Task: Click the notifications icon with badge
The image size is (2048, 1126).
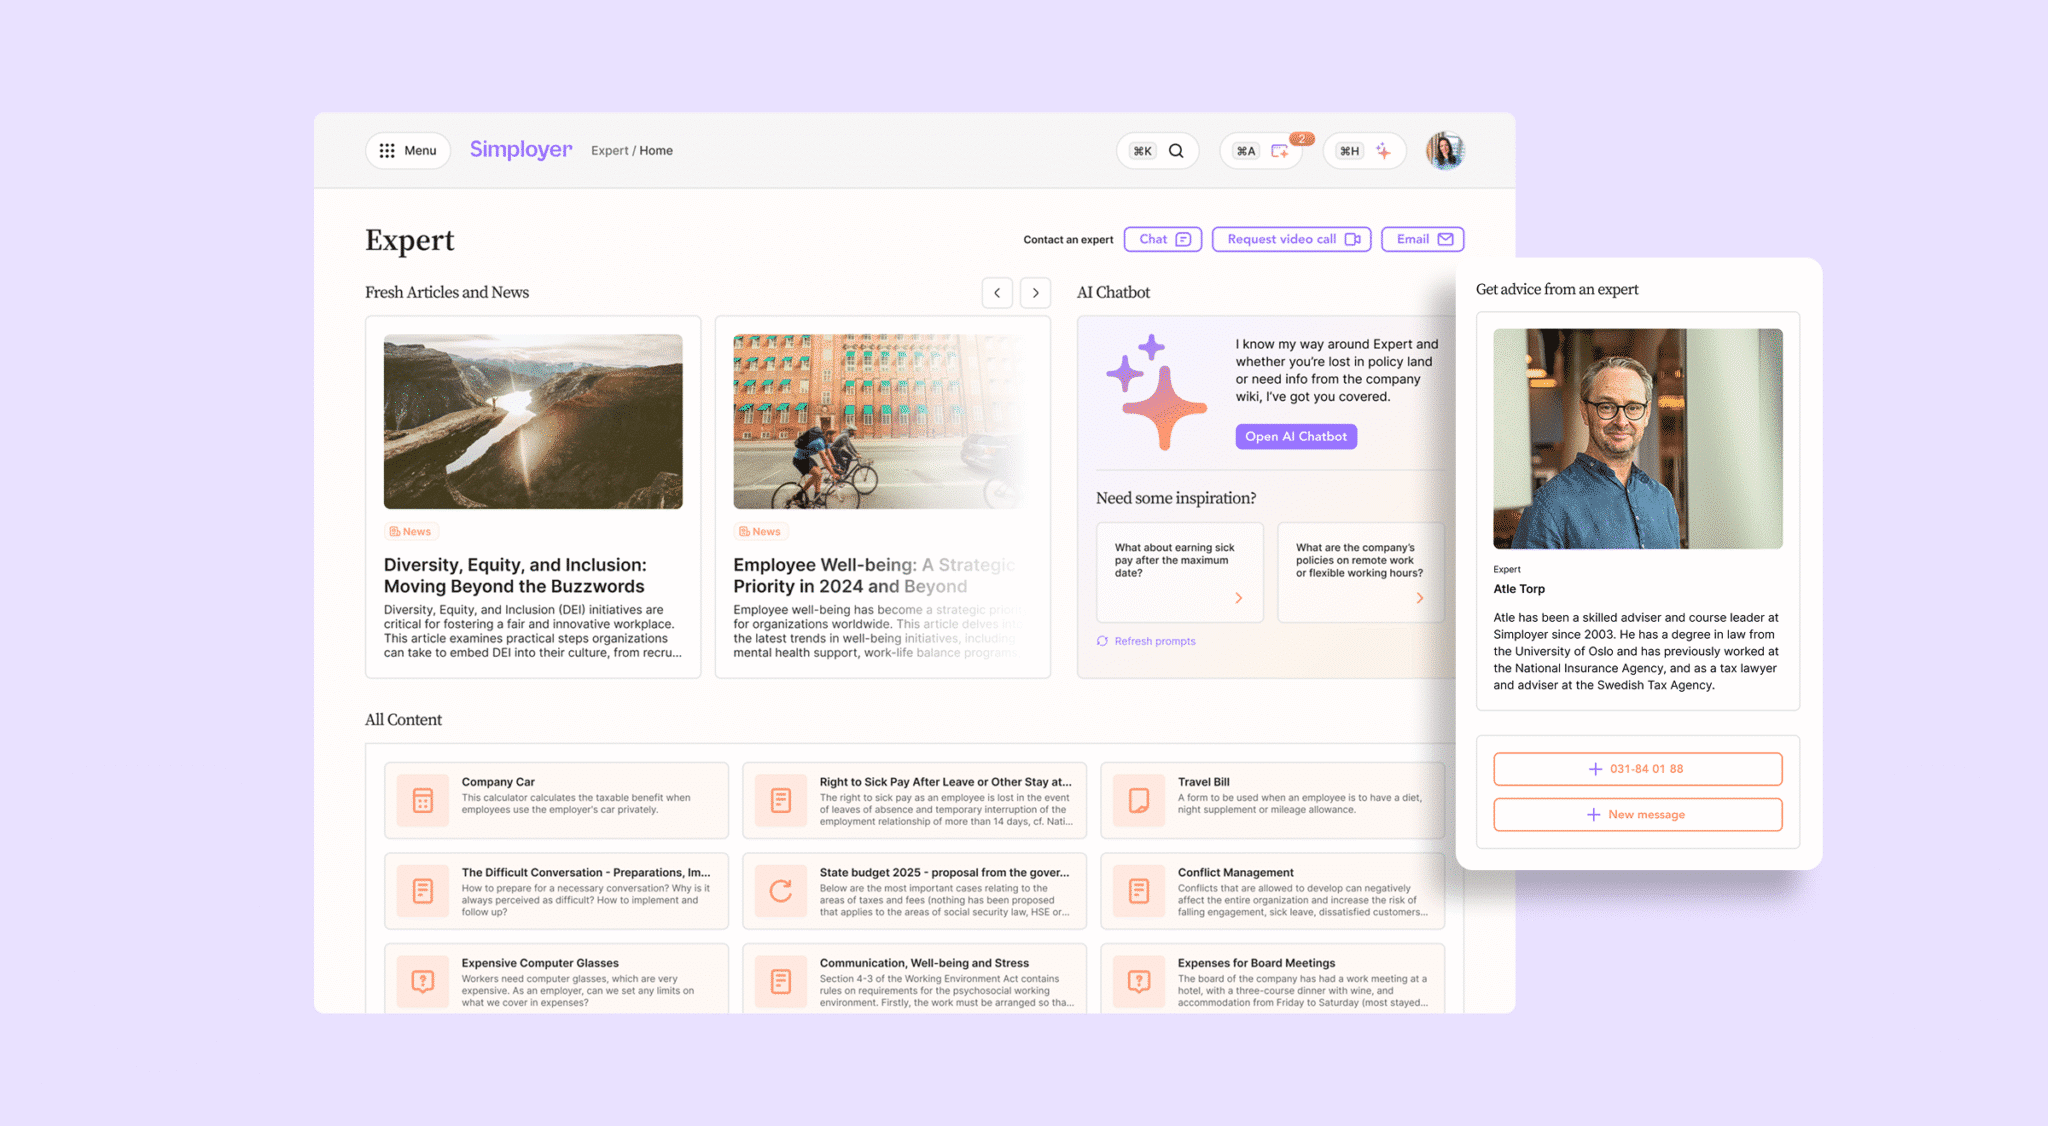Action: click(1280, 151)
